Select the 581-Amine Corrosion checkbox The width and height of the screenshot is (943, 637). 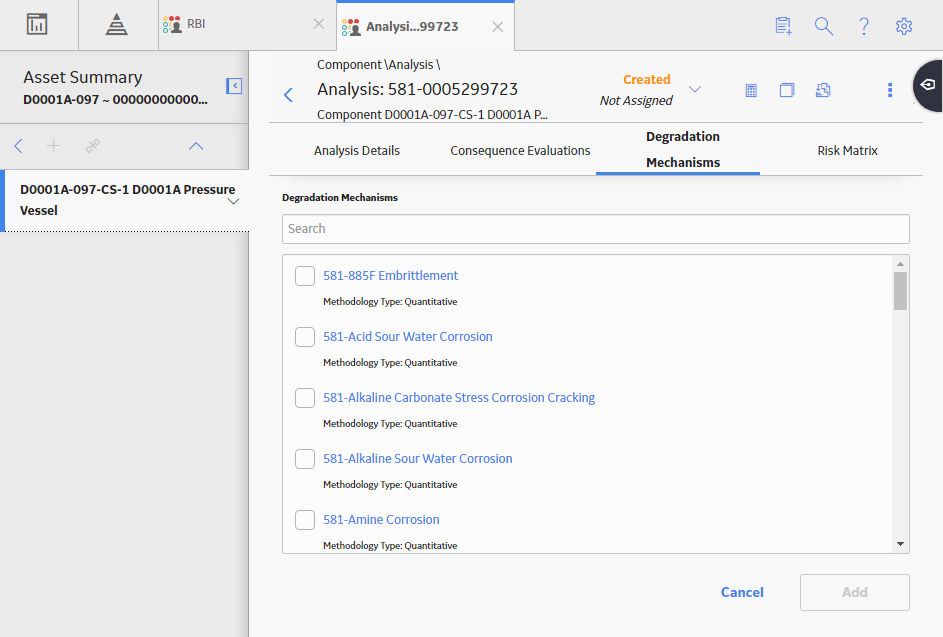coord(305,520)
